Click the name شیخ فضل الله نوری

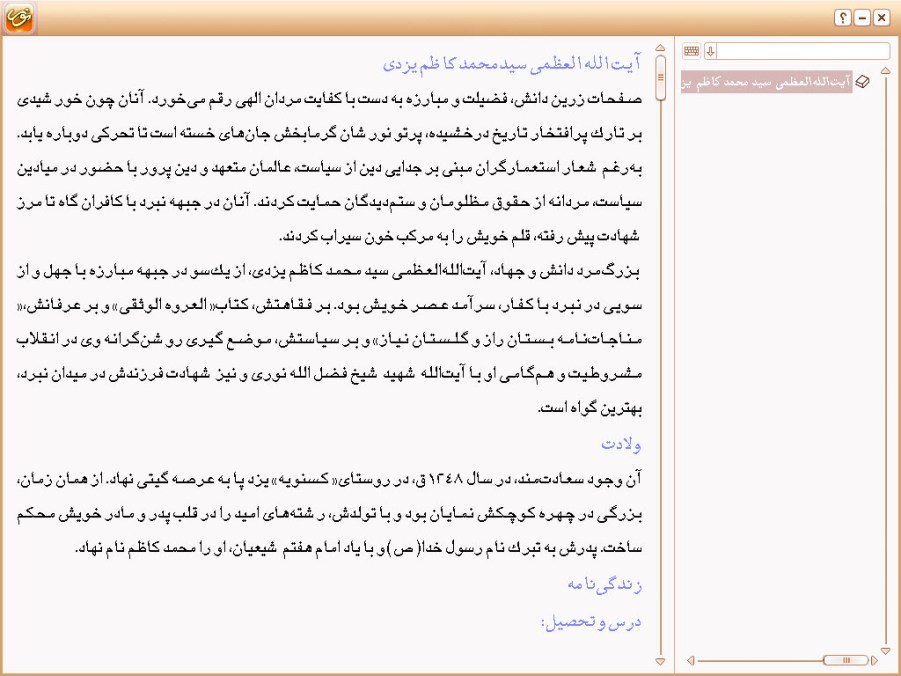coord(314,374)
